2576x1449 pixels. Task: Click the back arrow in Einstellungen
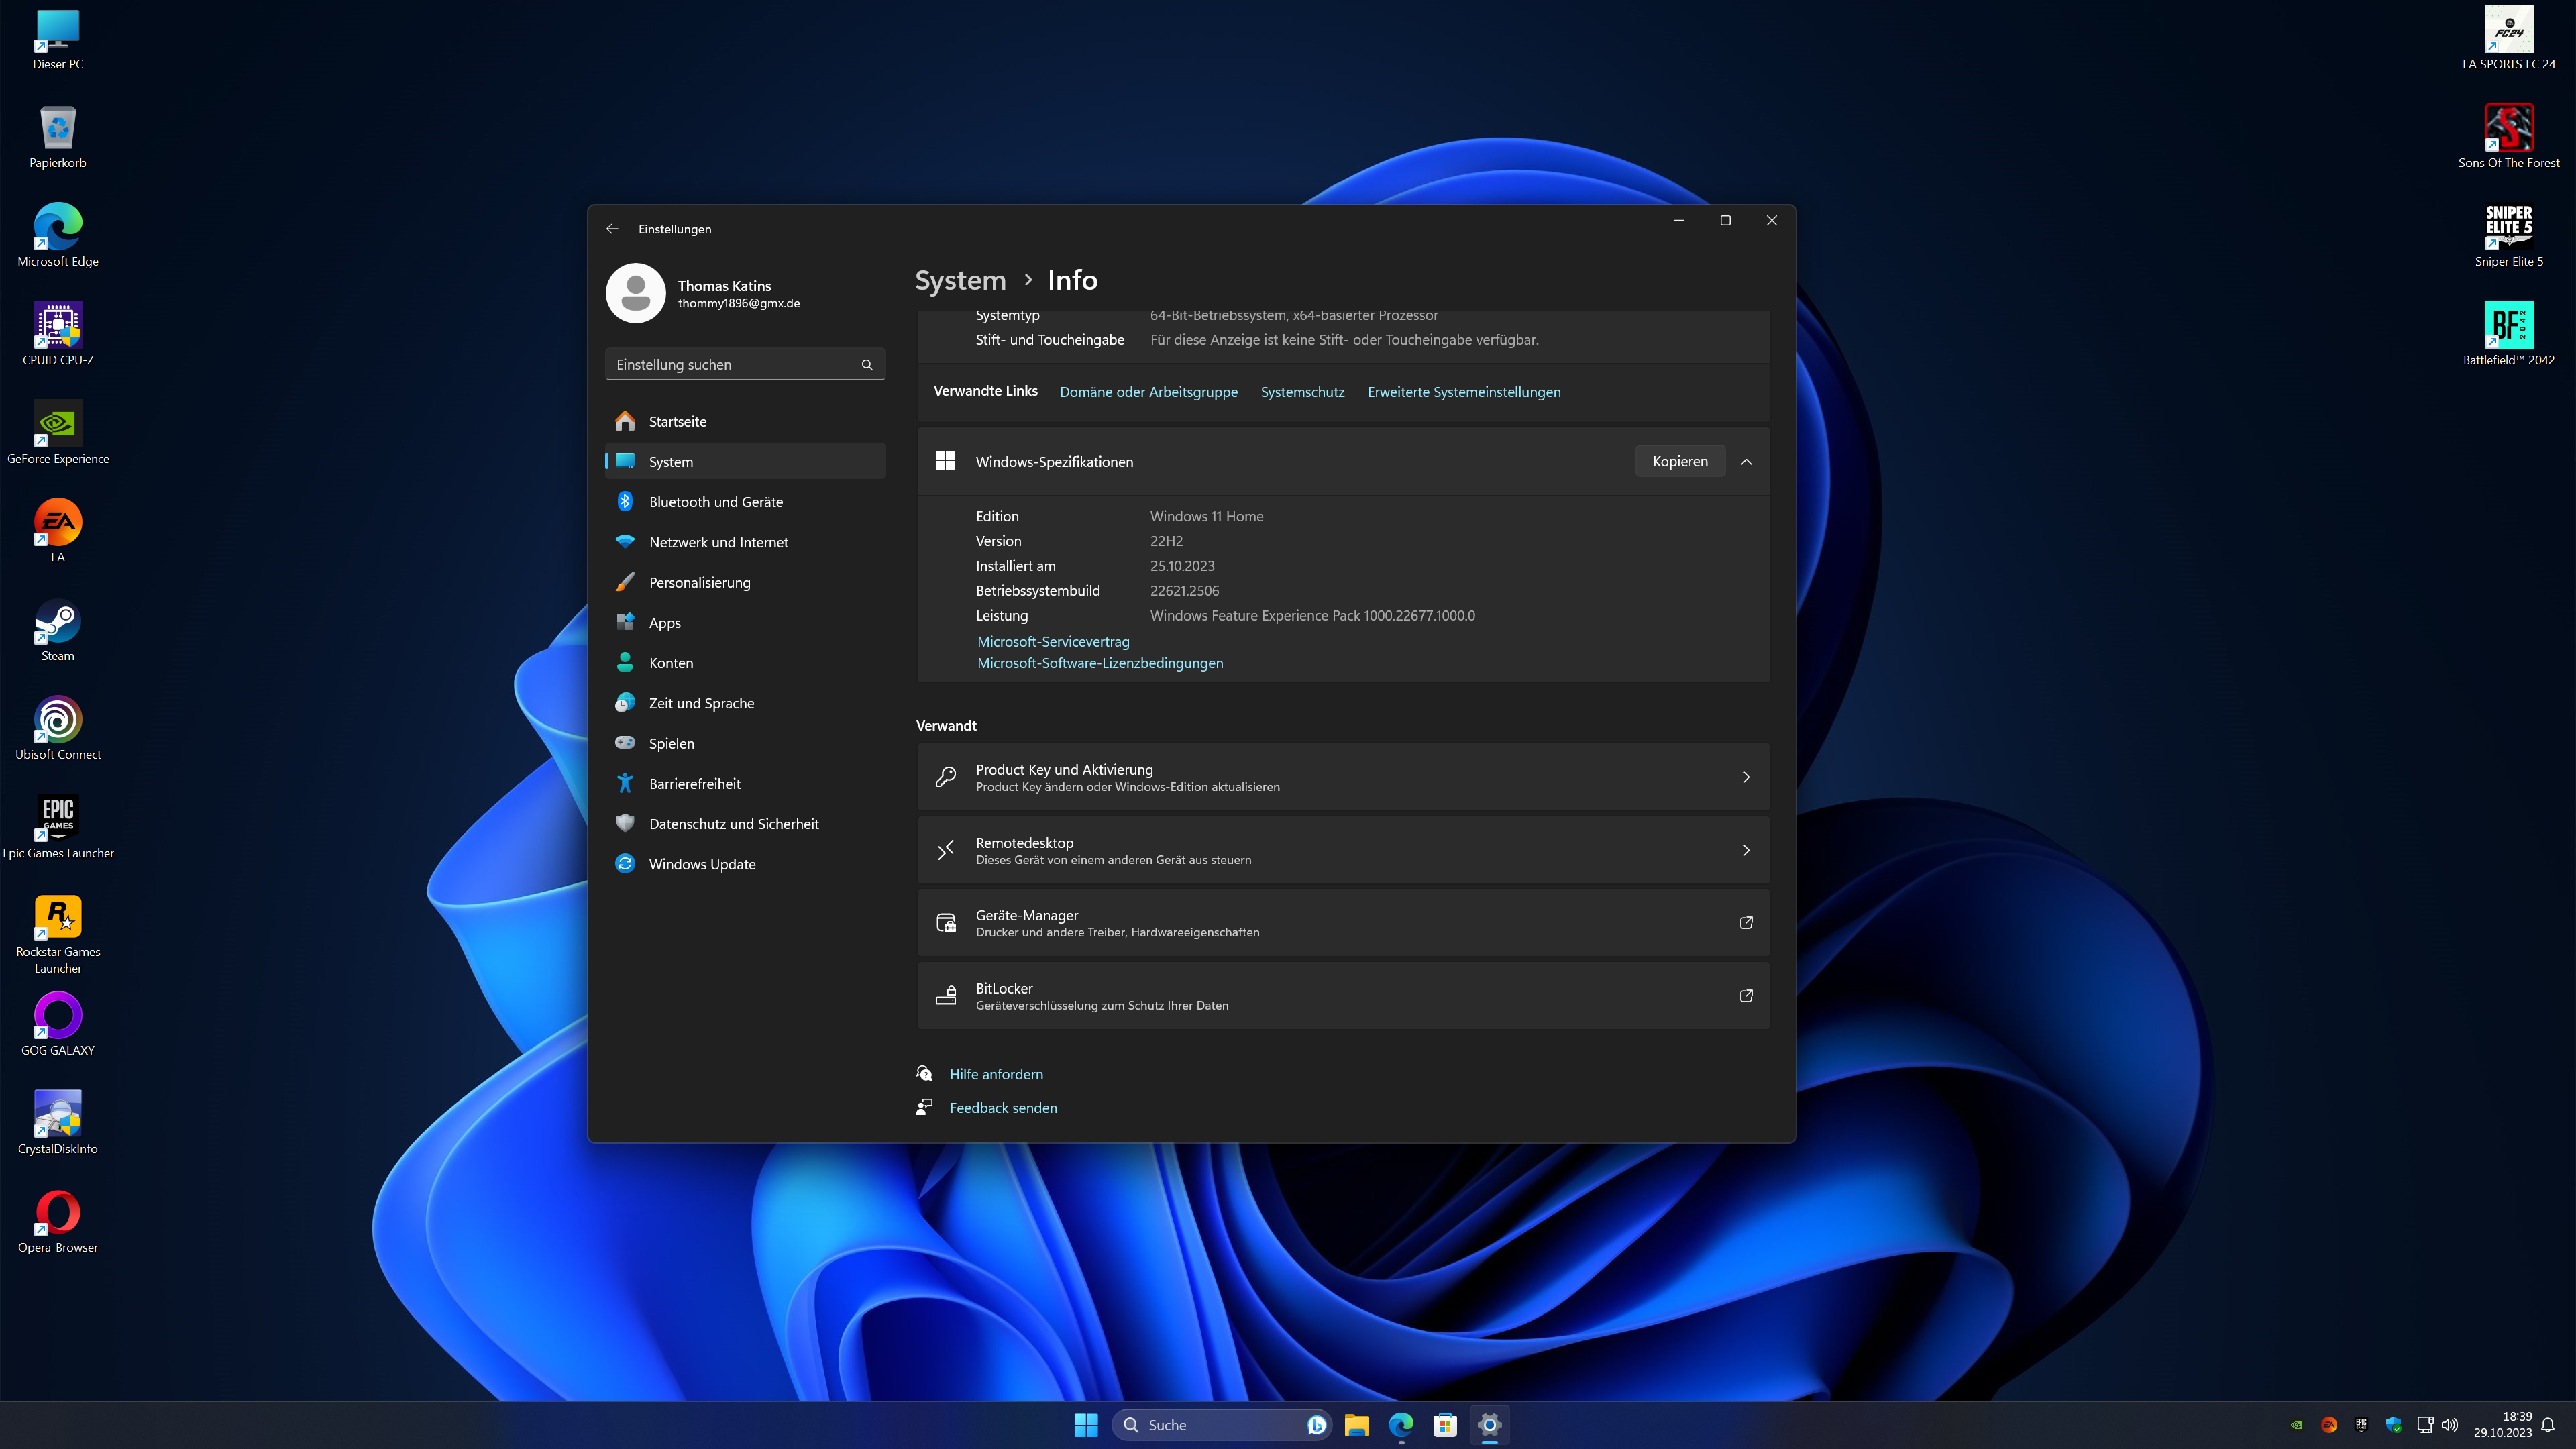click(x=612, y=229)
